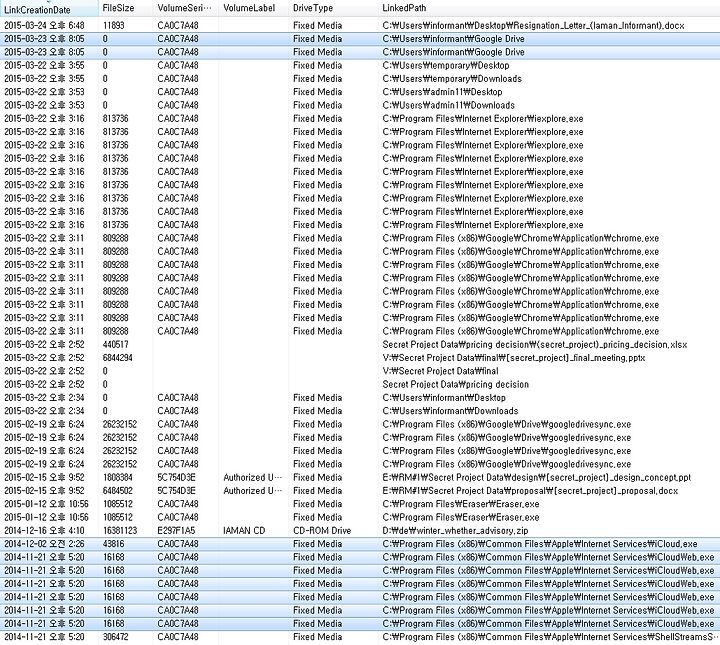Screen dimensions: 720x645
Task: Select C:\Users\temporary\Downloads path row
Action: (x=452, y=79)
